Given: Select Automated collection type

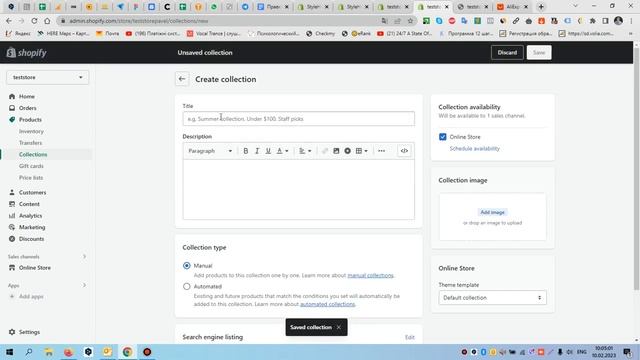Looking at the screenshot, I should [187, 287].
